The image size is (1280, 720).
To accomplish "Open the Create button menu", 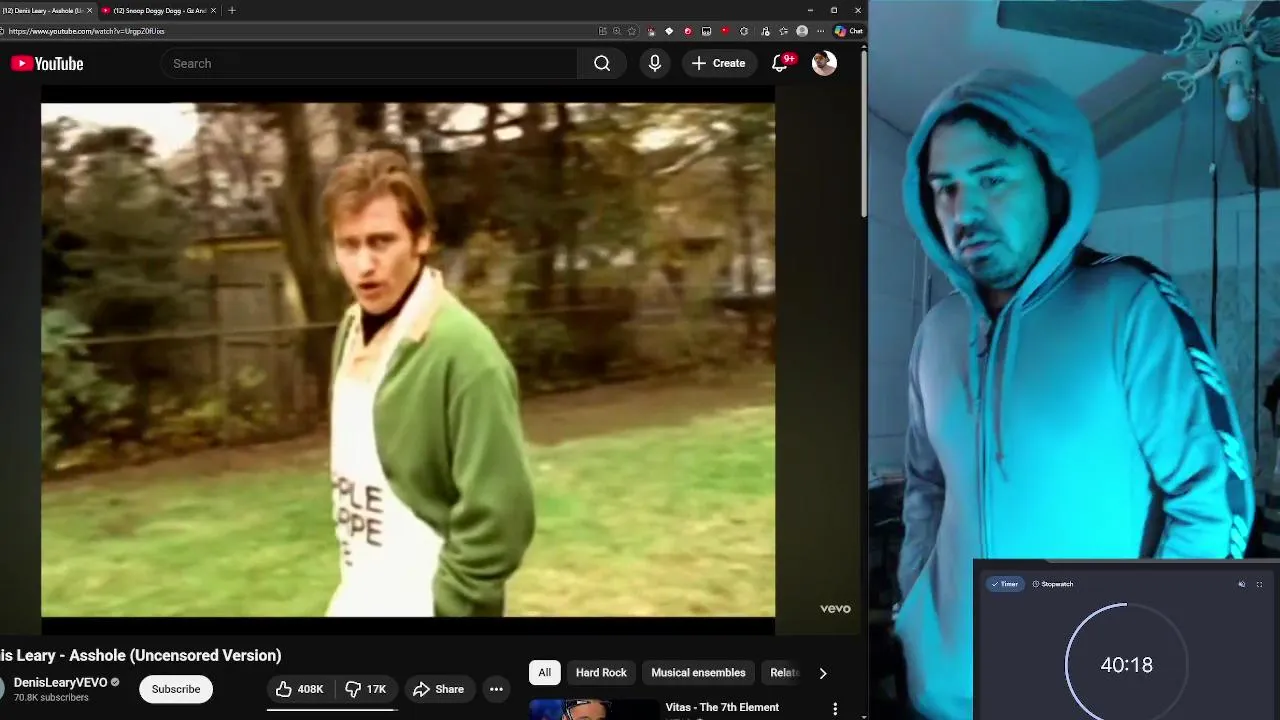I will coord(718,63).
